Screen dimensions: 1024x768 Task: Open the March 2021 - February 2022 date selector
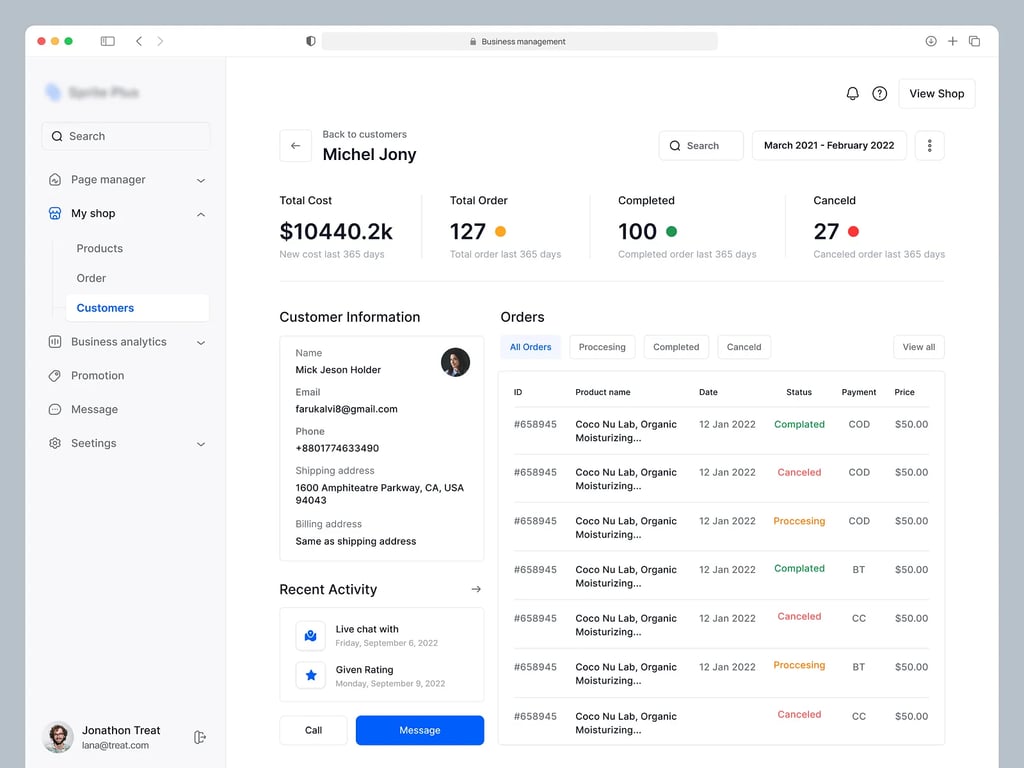click(x=829, y=145)
